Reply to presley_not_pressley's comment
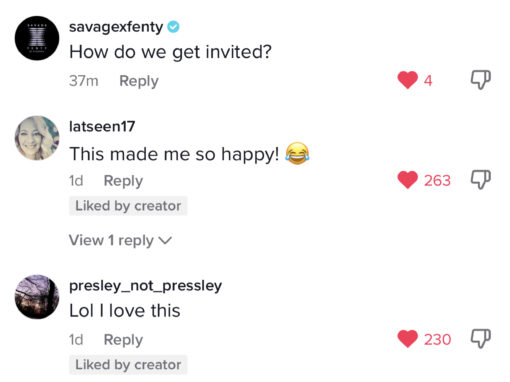510x382 pixels. coord(123,340)
